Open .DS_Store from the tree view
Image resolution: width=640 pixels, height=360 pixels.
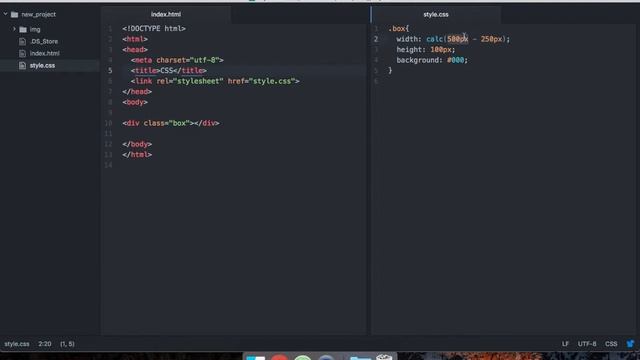point(44,42)
